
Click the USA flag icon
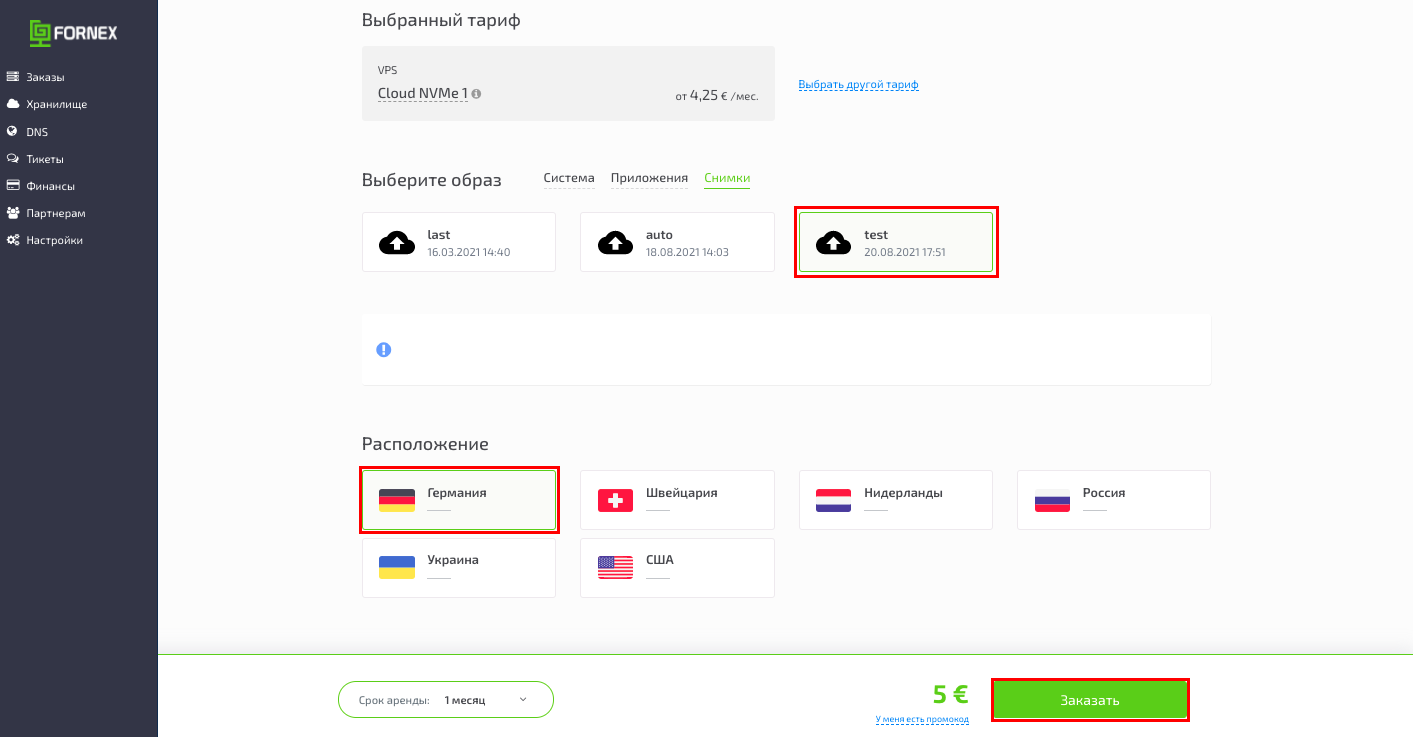coord(615,568)
